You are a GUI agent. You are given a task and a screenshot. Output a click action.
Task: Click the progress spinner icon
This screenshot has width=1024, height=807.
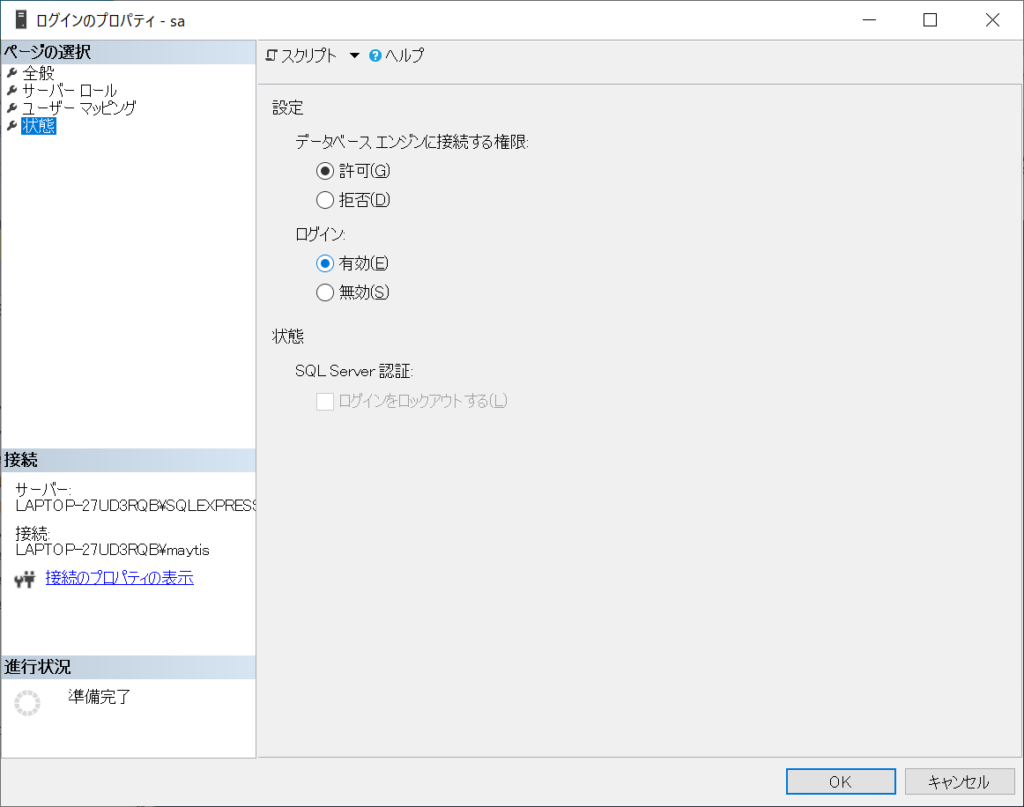27,703
